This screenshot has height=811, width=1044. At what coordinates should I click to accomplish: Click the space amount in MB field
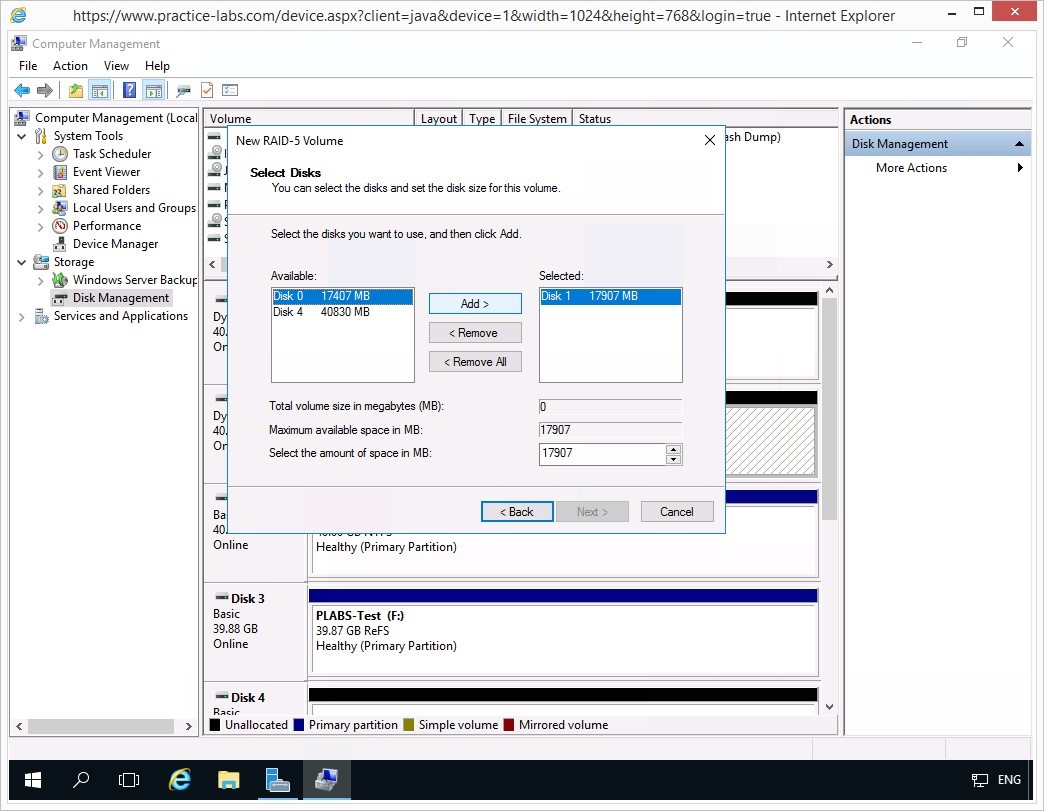(601, 454)
